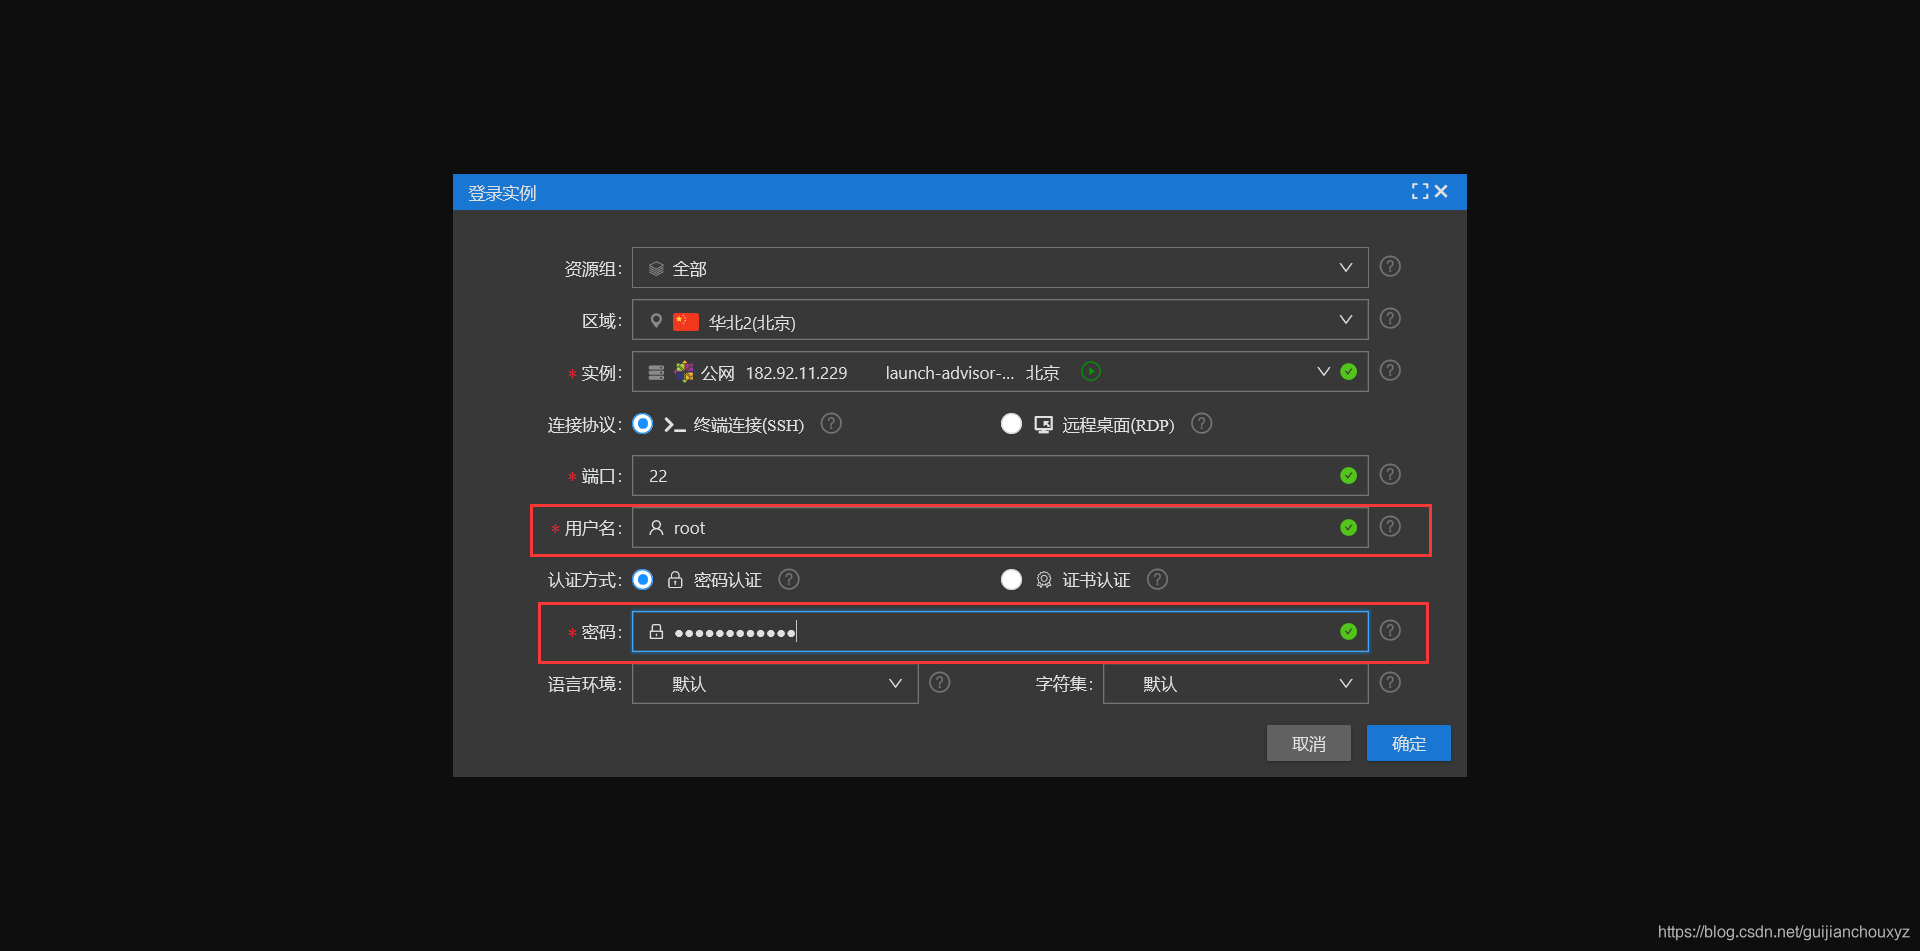
Task: Open the 语言环境 dropdown
Action: pos(775,683)
